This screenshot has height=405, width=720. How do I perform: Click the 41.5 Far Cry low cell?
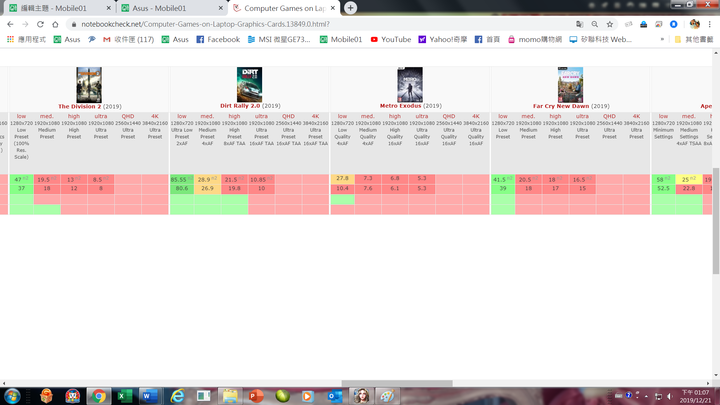(503, 179)
